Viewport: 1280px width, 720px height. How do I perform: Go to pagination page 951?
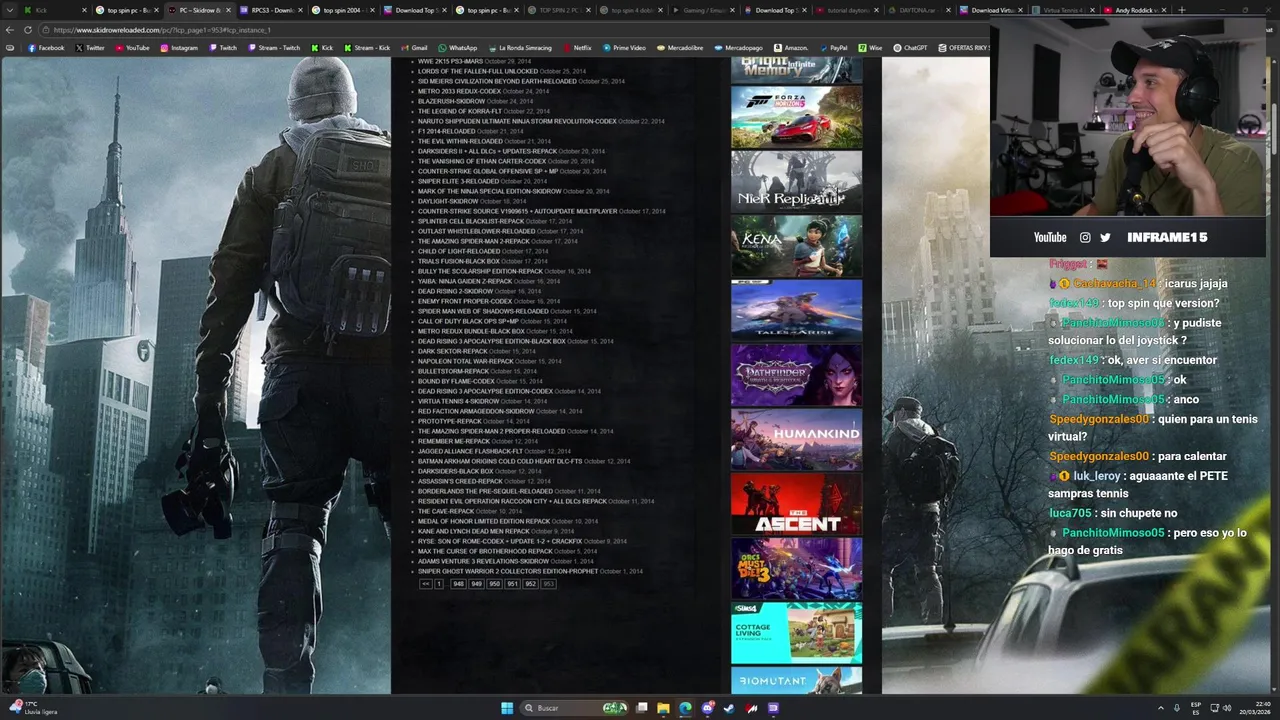(512, 584)
